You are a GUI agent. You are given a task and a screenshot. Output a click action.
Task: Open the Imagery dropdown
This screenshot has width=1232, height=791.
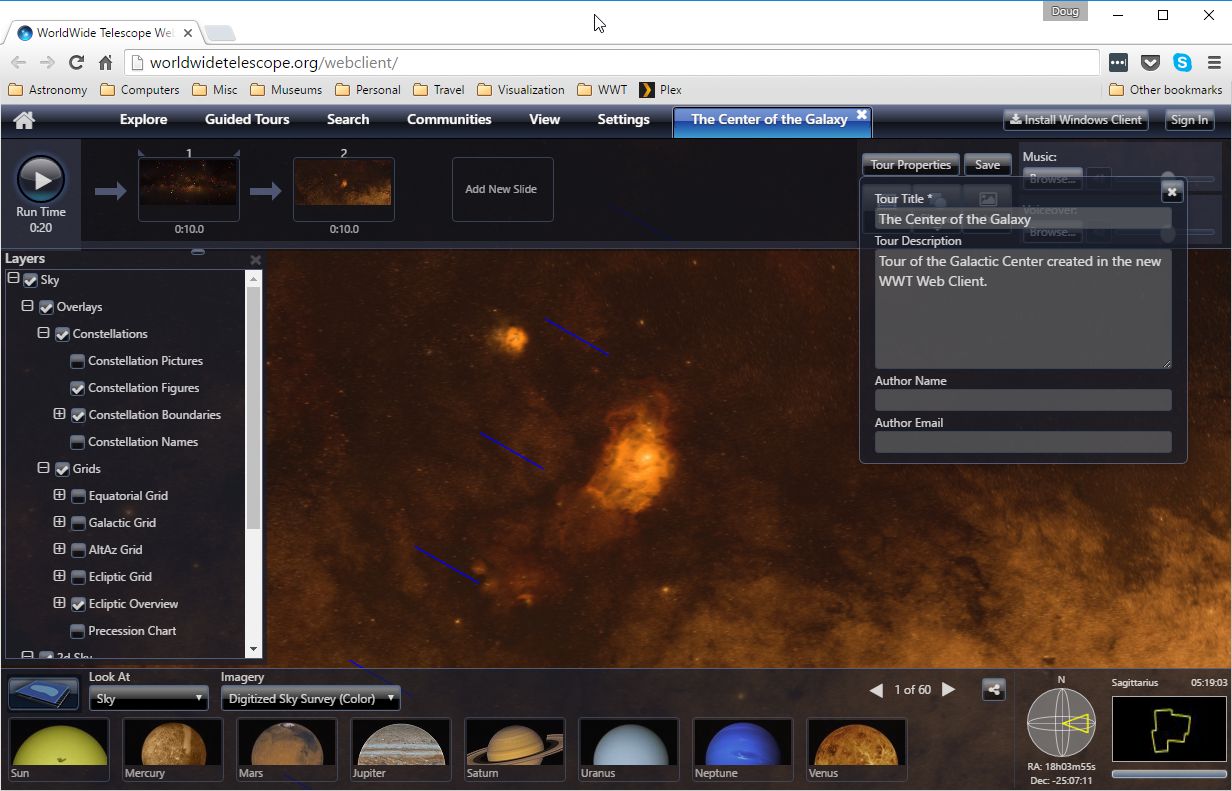click(x=310, y=699)
